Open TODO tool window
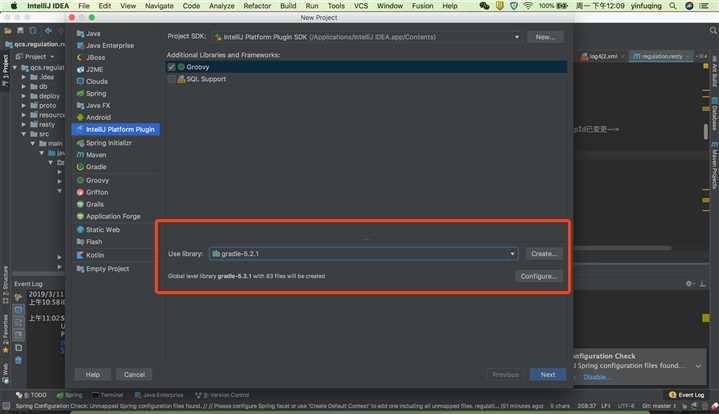Image resolution: width=719 pixels, height=414 pixels. (31, 395)
